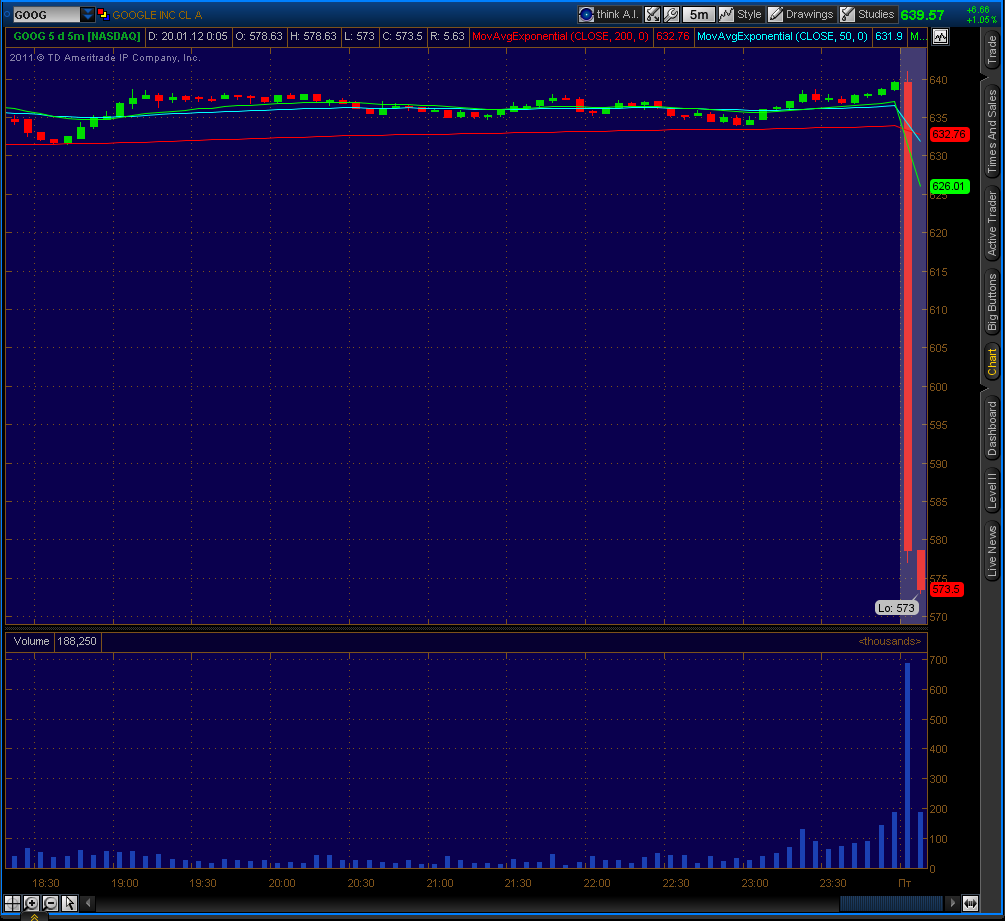Click the +1.05 % change value

(x=981, y=20)
